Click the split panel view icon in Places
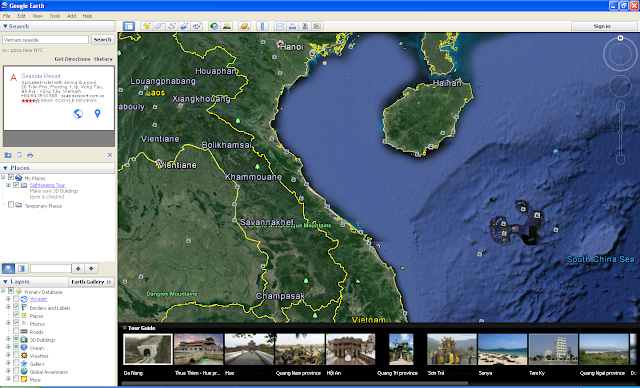Image resolution: width=640 pixels, height=388 pixels. coord(22,268)
